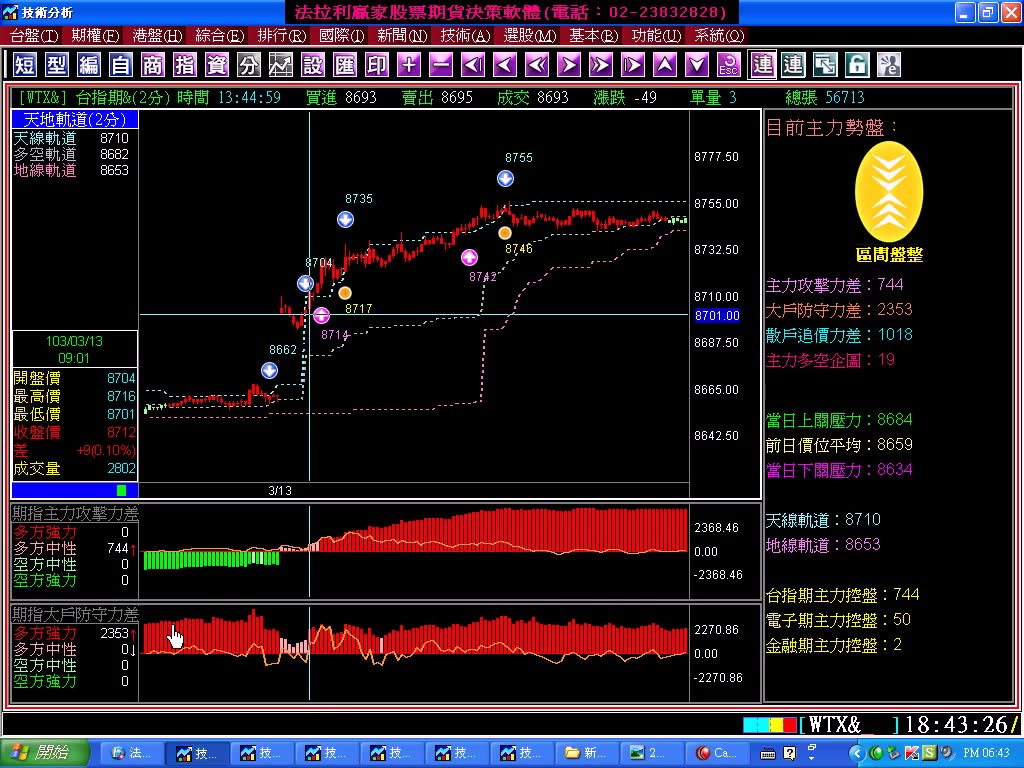Click the orange dot marker near 8746
The width and height of the screenshot is (1024, 768).
(x=505, y=233)
